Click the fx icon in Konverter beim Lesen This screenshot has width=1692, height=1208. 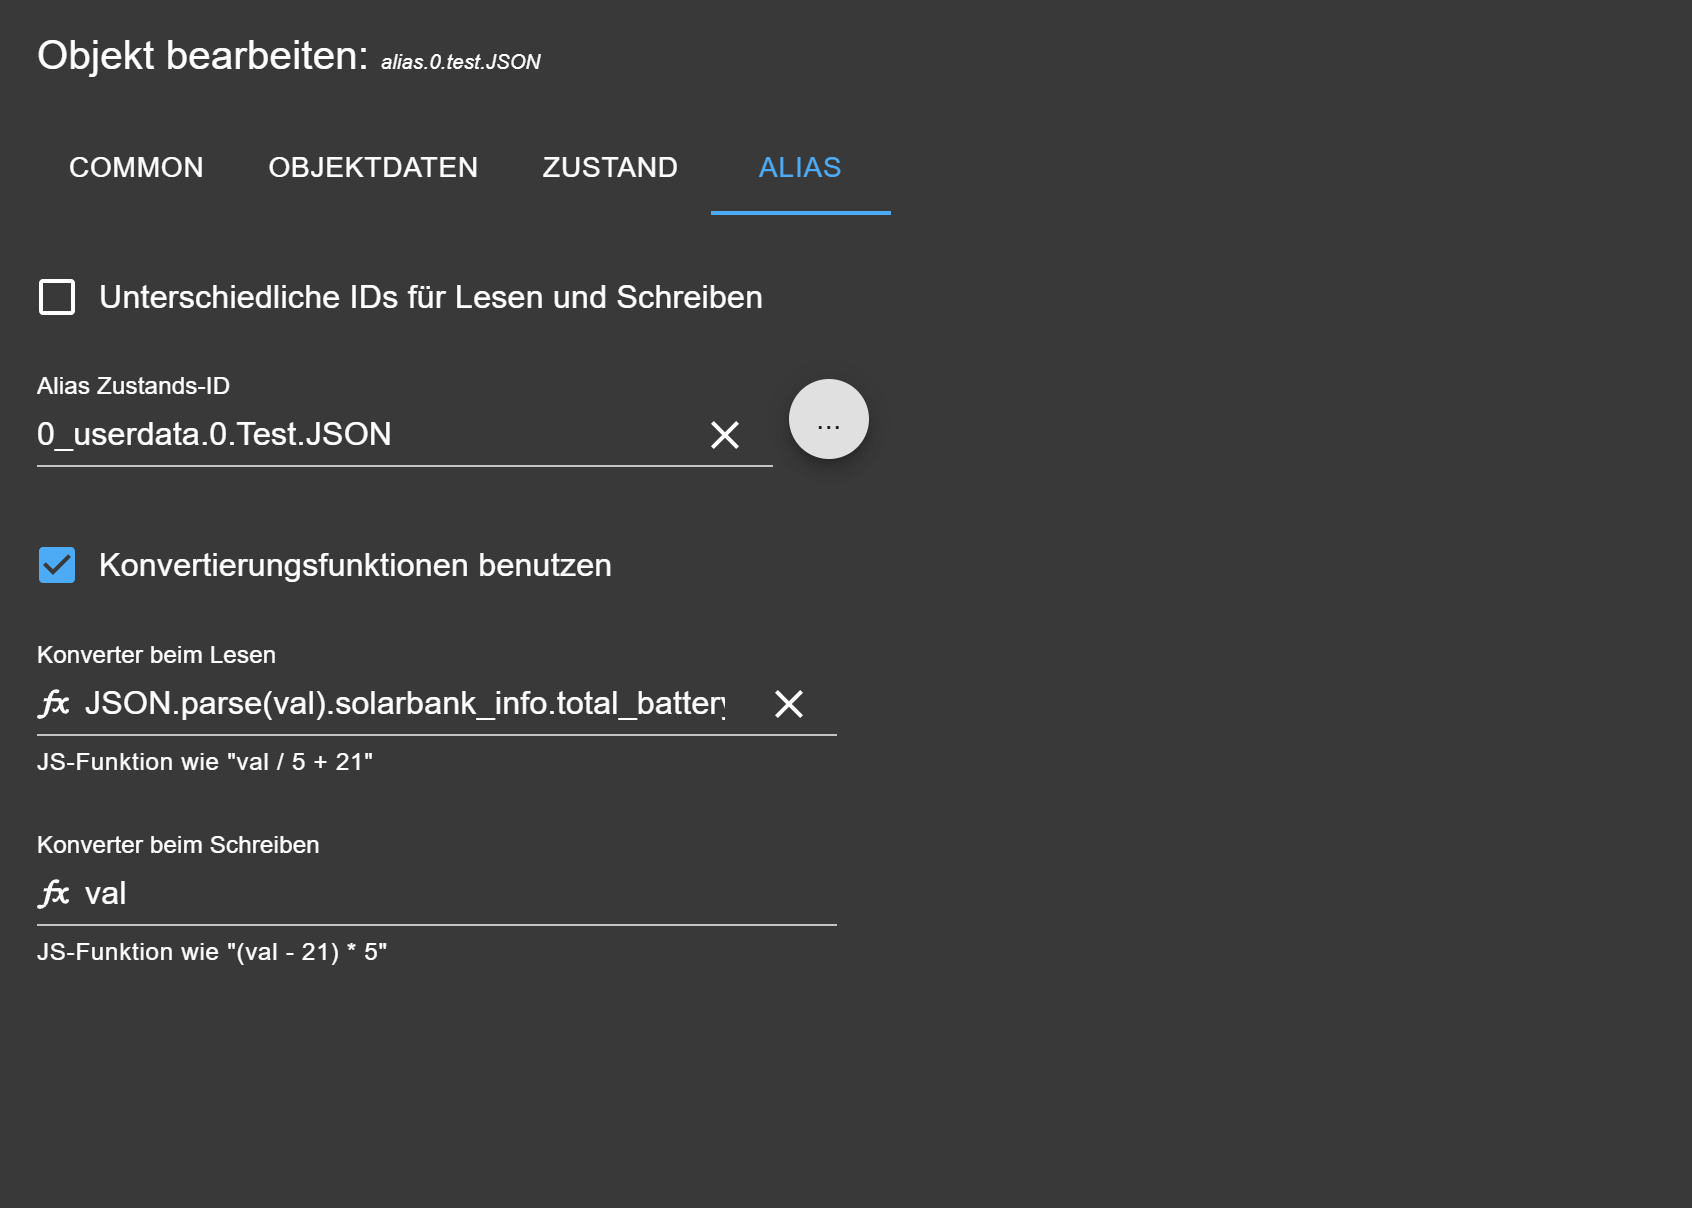coord(54,704)
